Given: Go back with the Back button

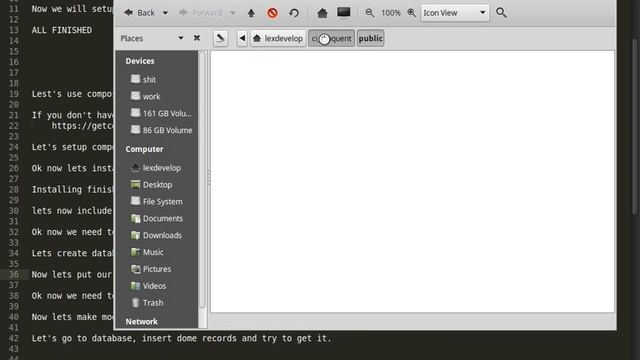Looking at the screenshot, I should (139, 13).
